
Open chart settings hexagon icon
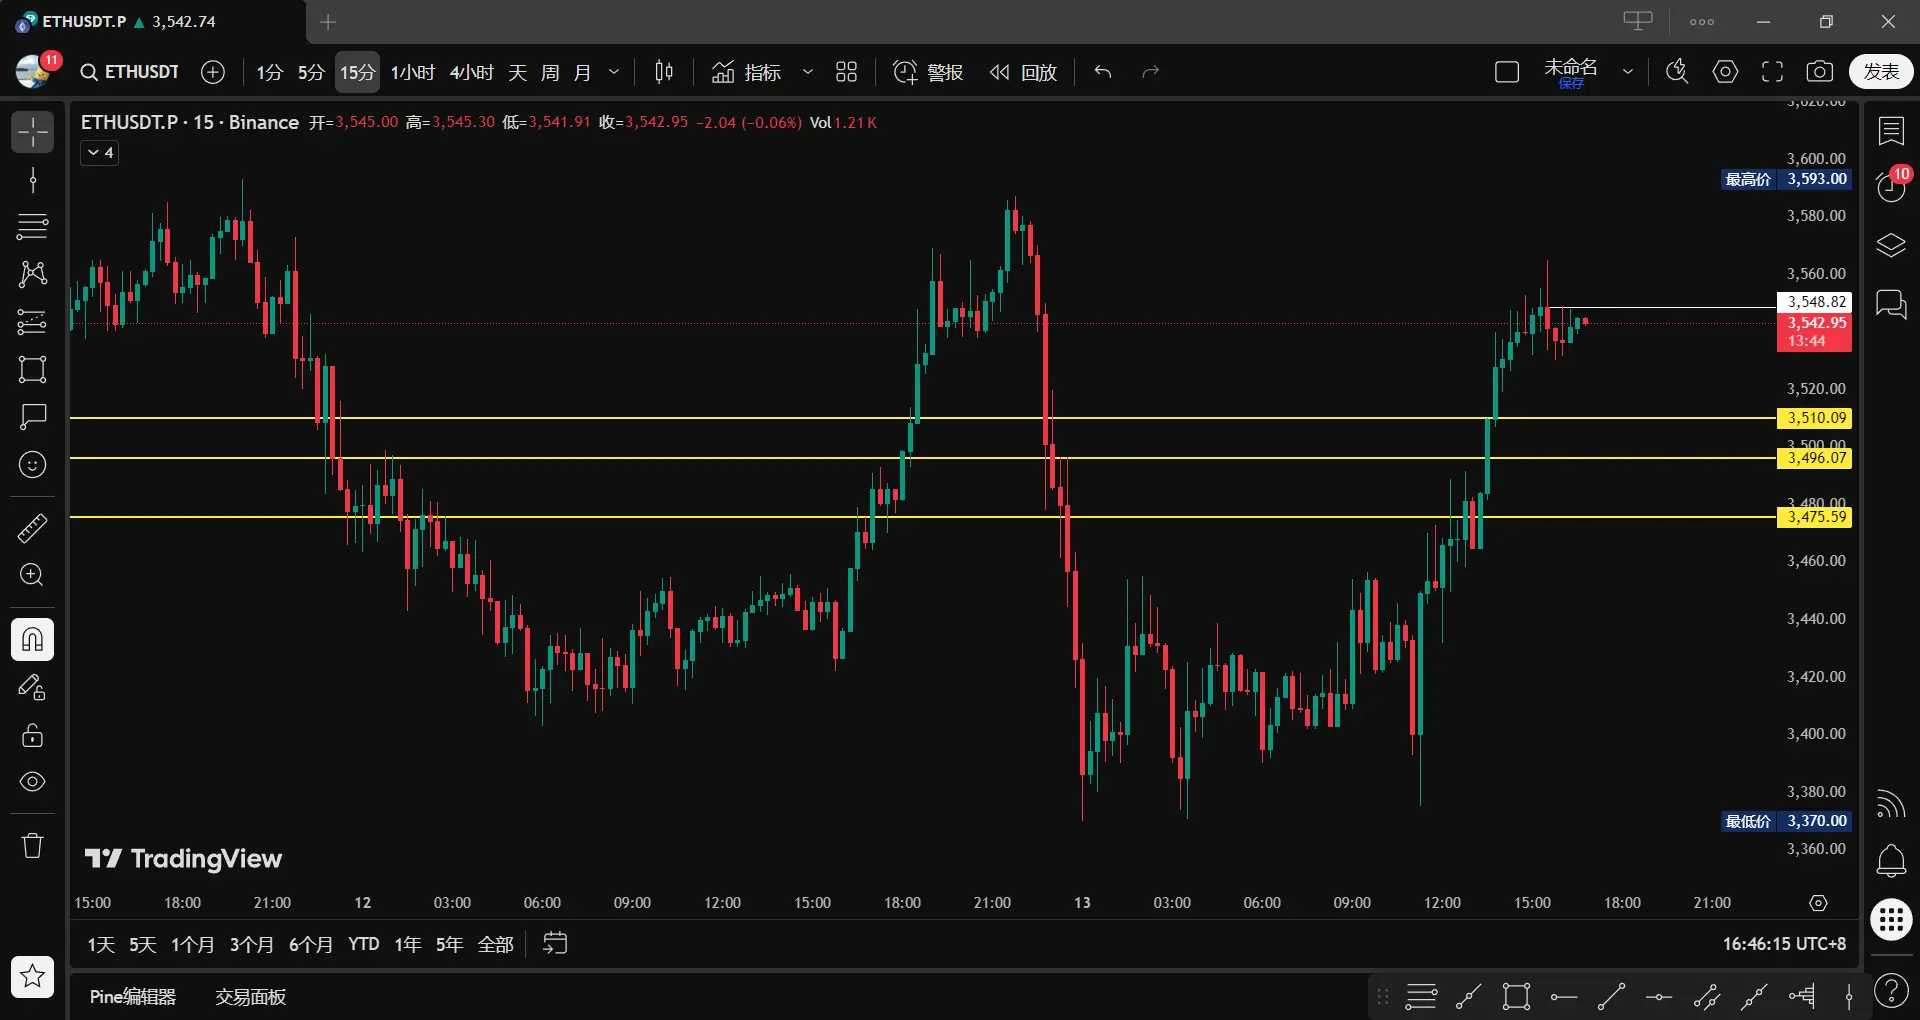(1725, 72)
